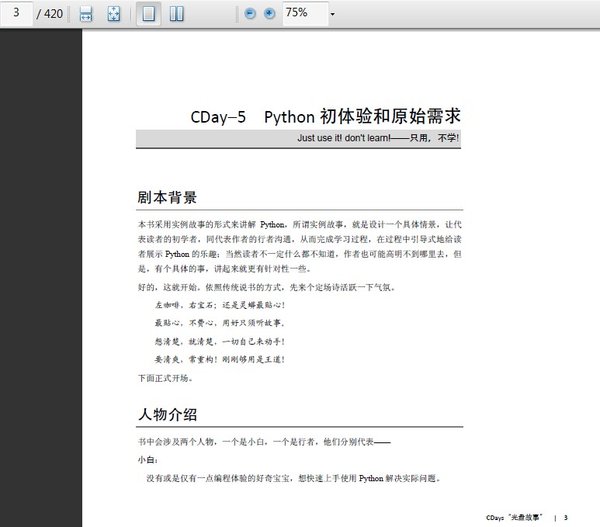The image size is (600, 527).
Task: Click the footer text CDays "光盘故事"
Action: [514, 517]
